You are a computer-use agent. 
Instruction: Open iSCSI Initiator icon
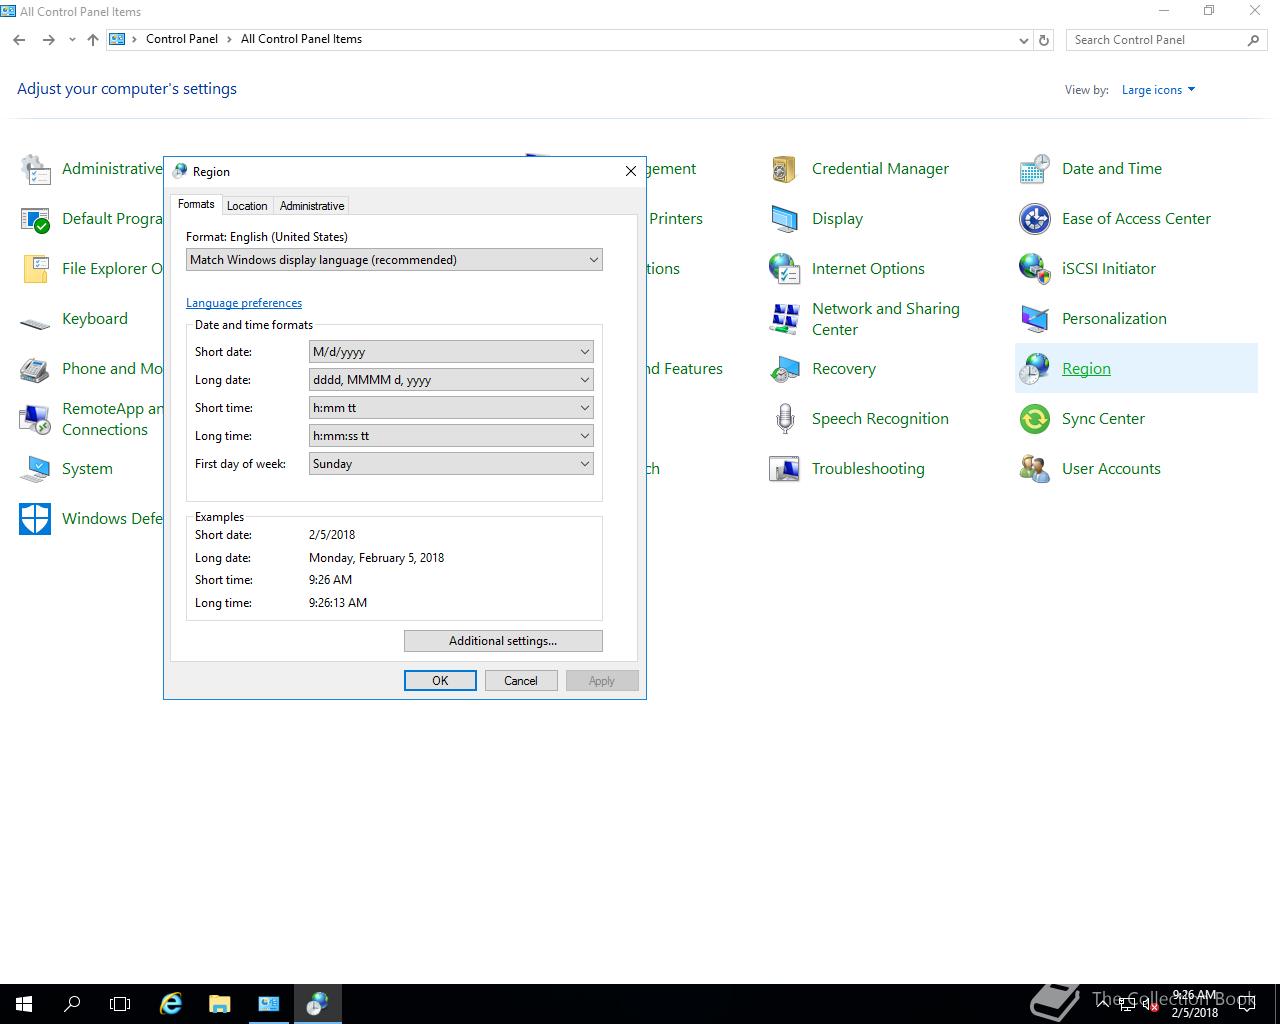click(x=1035, y=269)
